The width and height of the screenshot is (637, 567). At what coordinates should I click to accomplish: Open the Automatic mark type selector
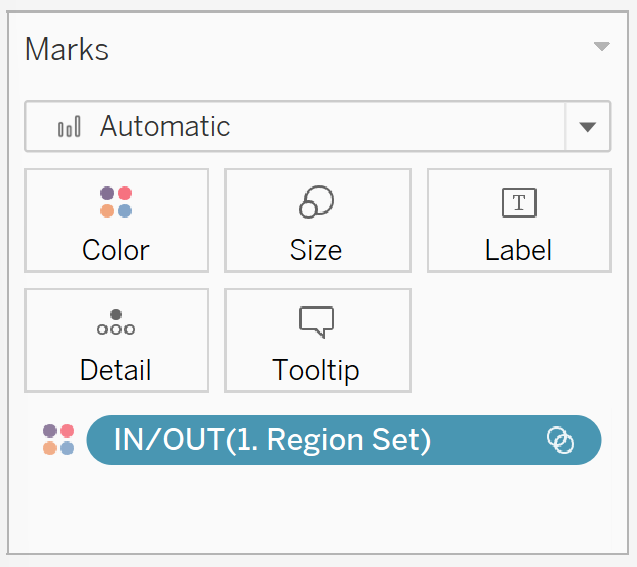coord(317,126)
